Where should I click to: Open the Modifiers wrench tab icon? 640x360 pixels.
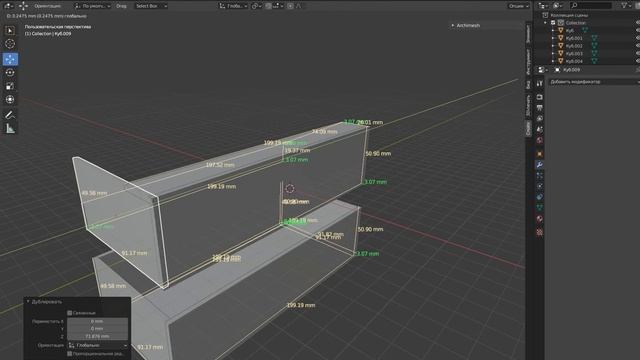pos(540,164)
